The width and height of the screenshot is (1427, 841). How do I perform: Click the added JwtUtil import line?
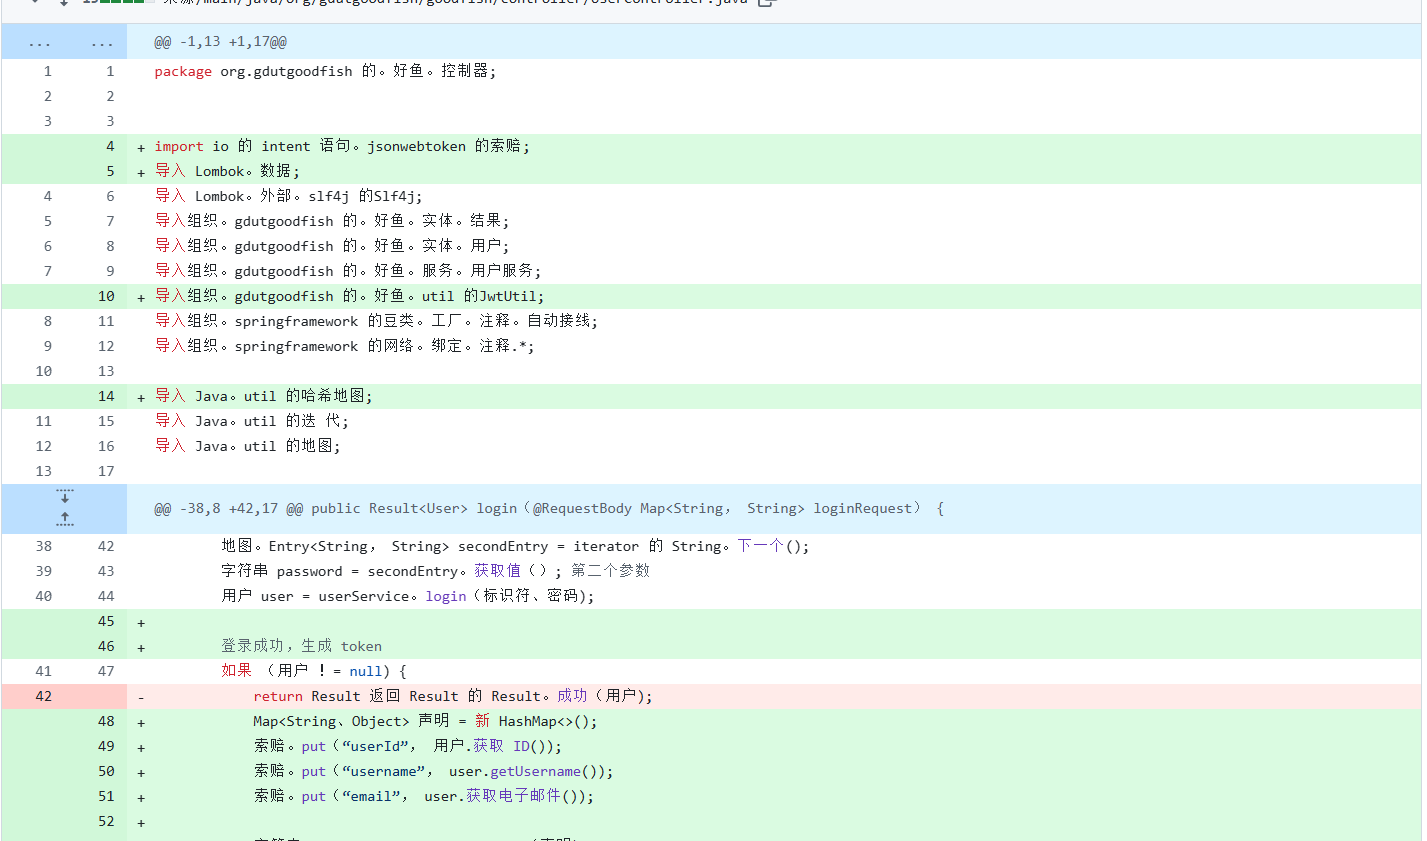(350, 296)
